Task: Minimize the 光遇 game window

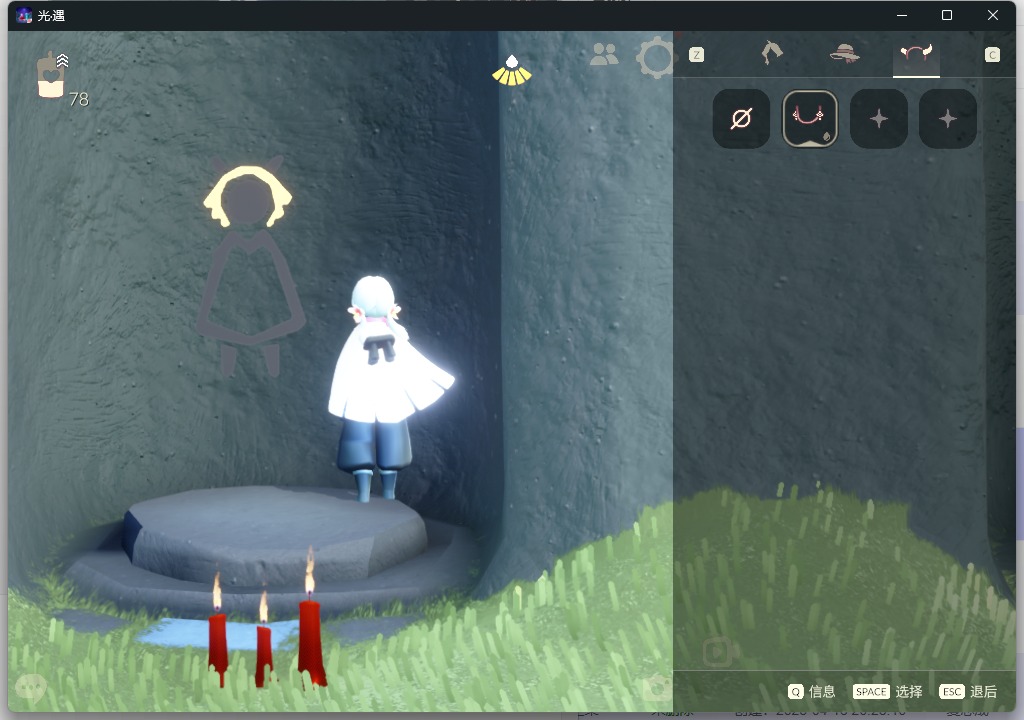Action: 902,15
